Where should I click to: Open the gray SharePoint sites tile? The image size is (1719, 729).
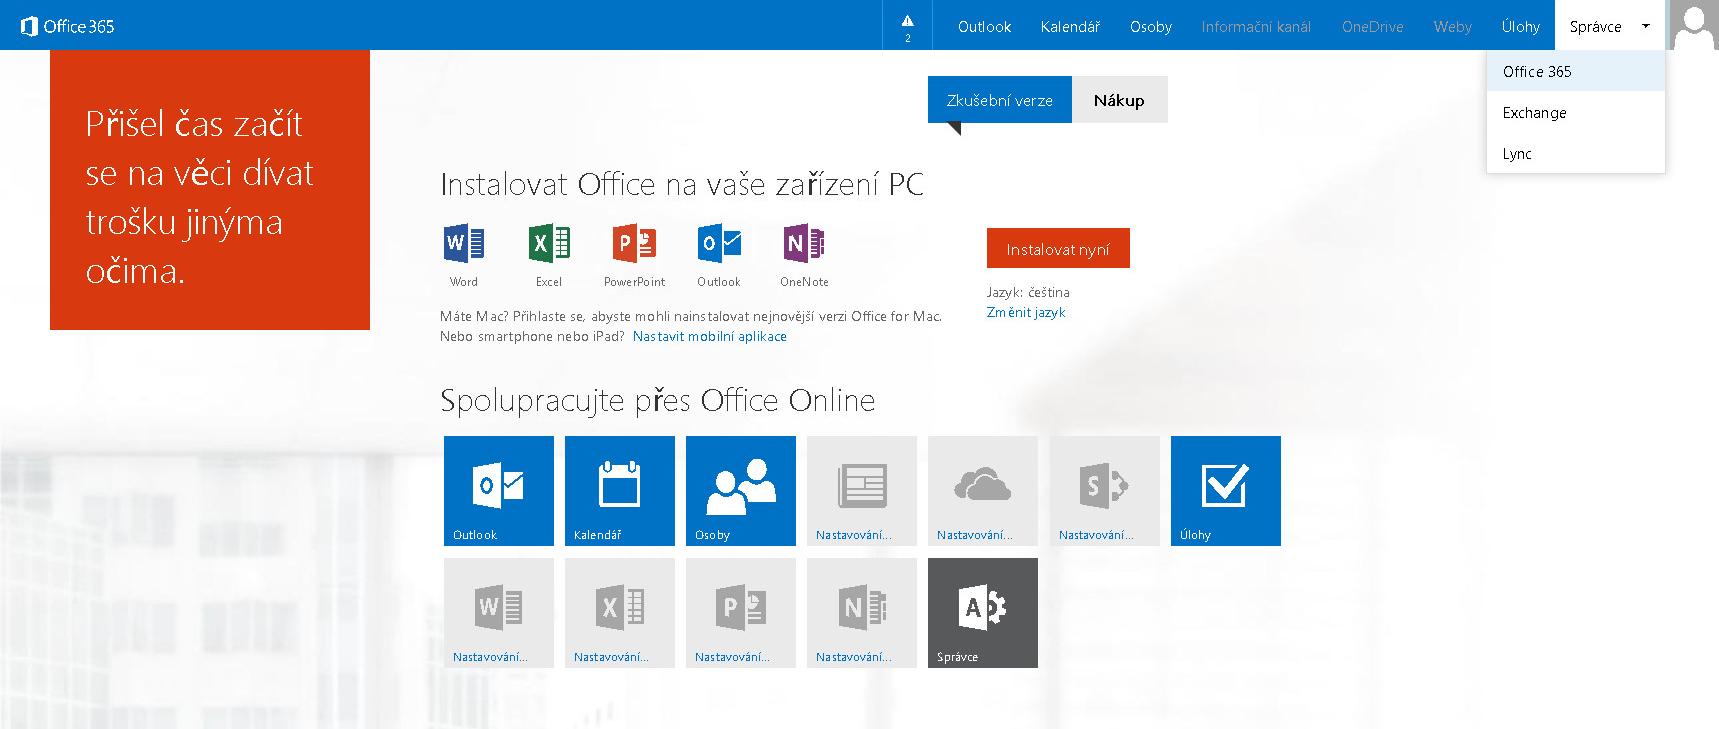pyautogui.click(x=1105, y=491)
